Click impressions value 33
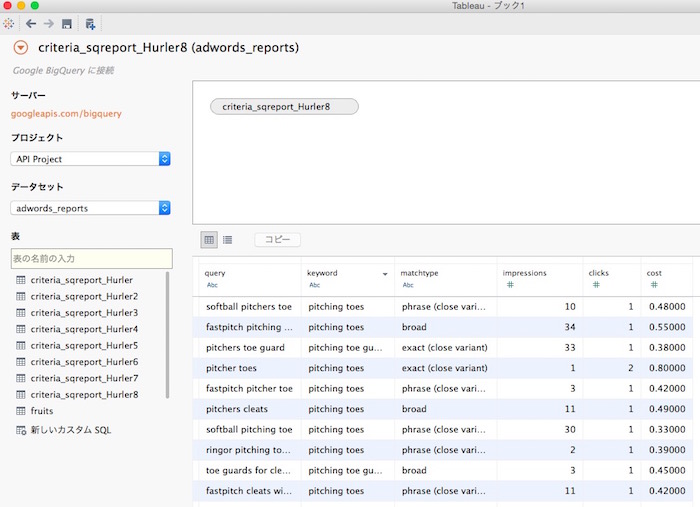This screenshot has height=507, width=700. coord(570,348)
